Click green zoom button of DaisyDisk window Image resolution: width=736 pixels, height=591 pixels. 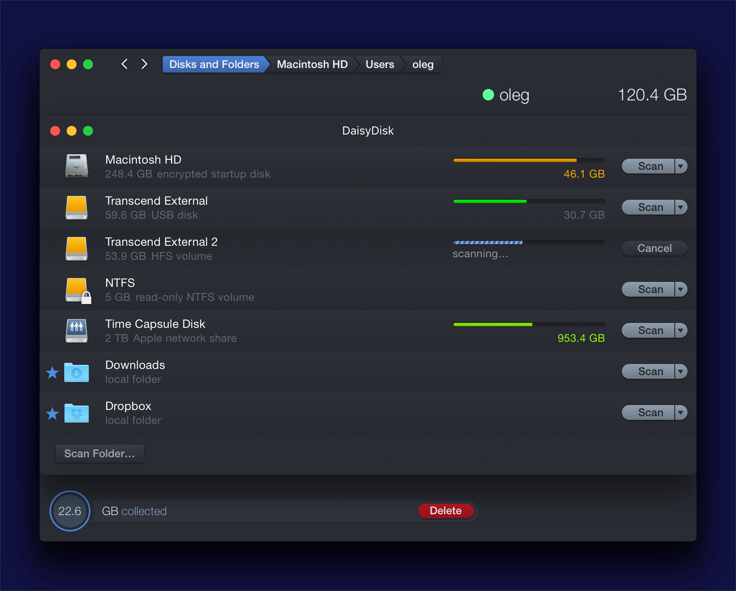click(88, 131)
